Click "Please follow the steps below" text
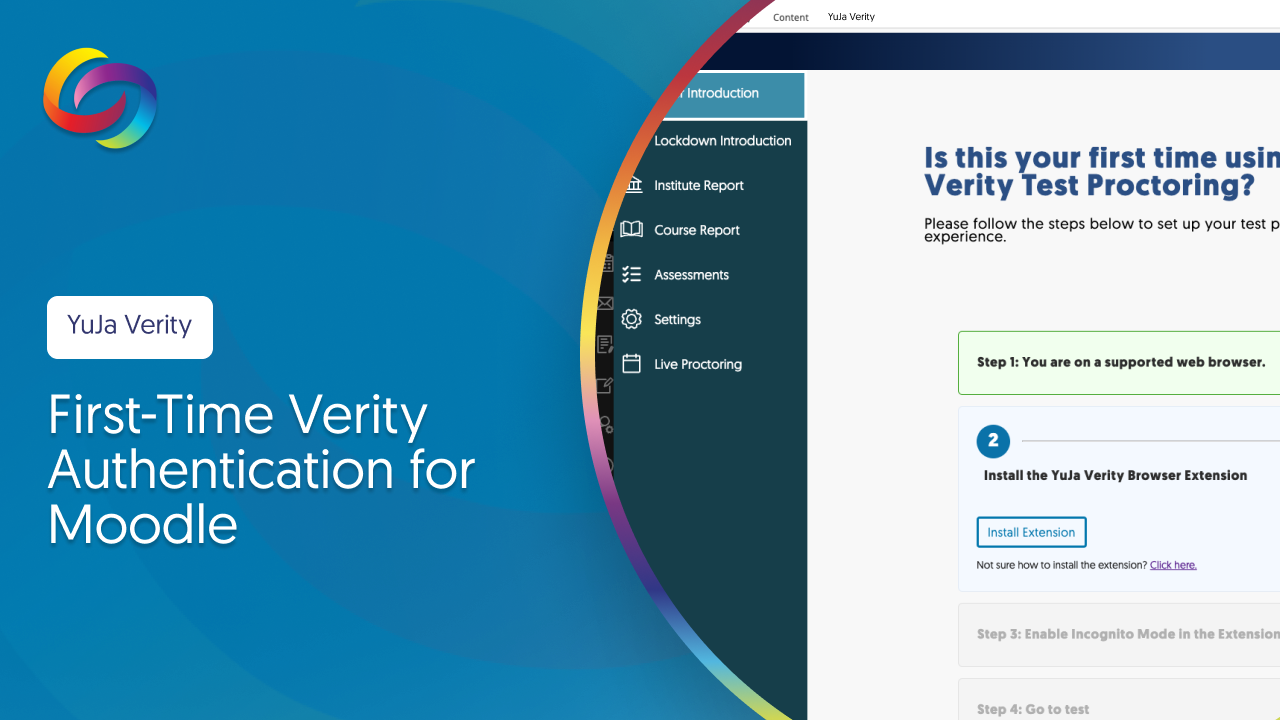This screenshot has height=720, width=1280. click(x=1102, y=230)
